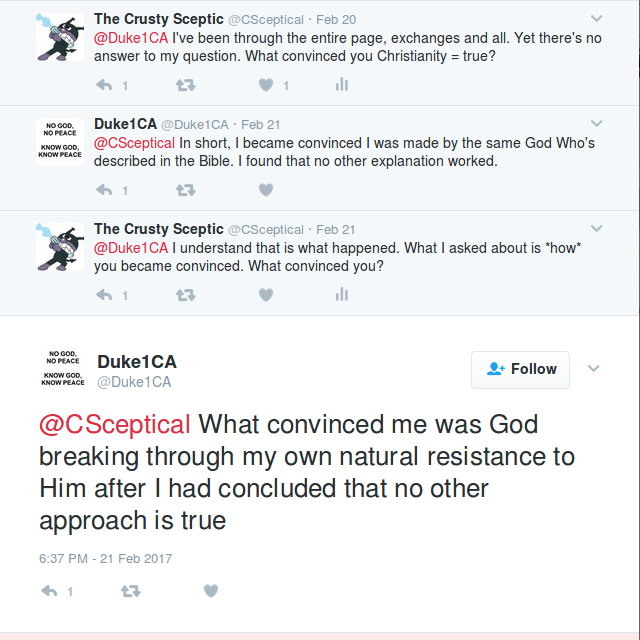The width and height of the screenshot is (640, 640).
Task: Open analytics of the 'What convinced you?' tweet
Action: click(342, 294)
